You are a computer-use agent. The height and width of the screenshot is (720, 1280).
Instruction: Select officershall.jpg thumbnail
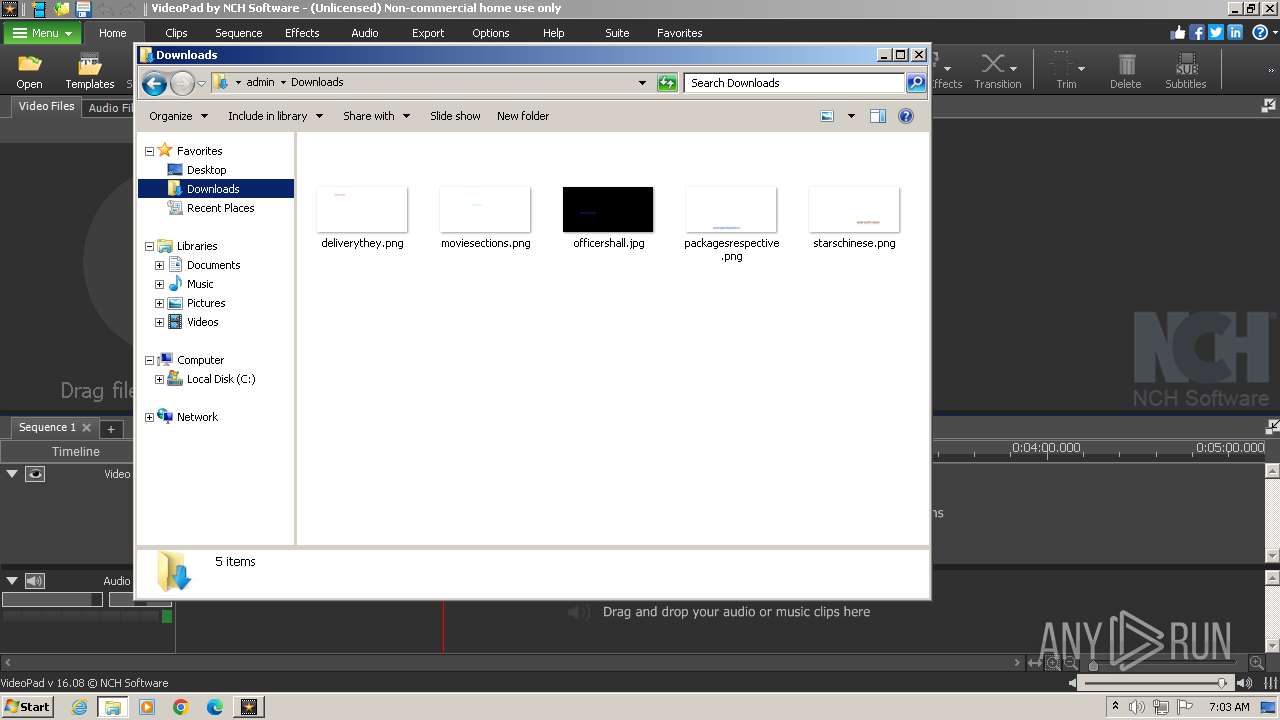point(608,210)
